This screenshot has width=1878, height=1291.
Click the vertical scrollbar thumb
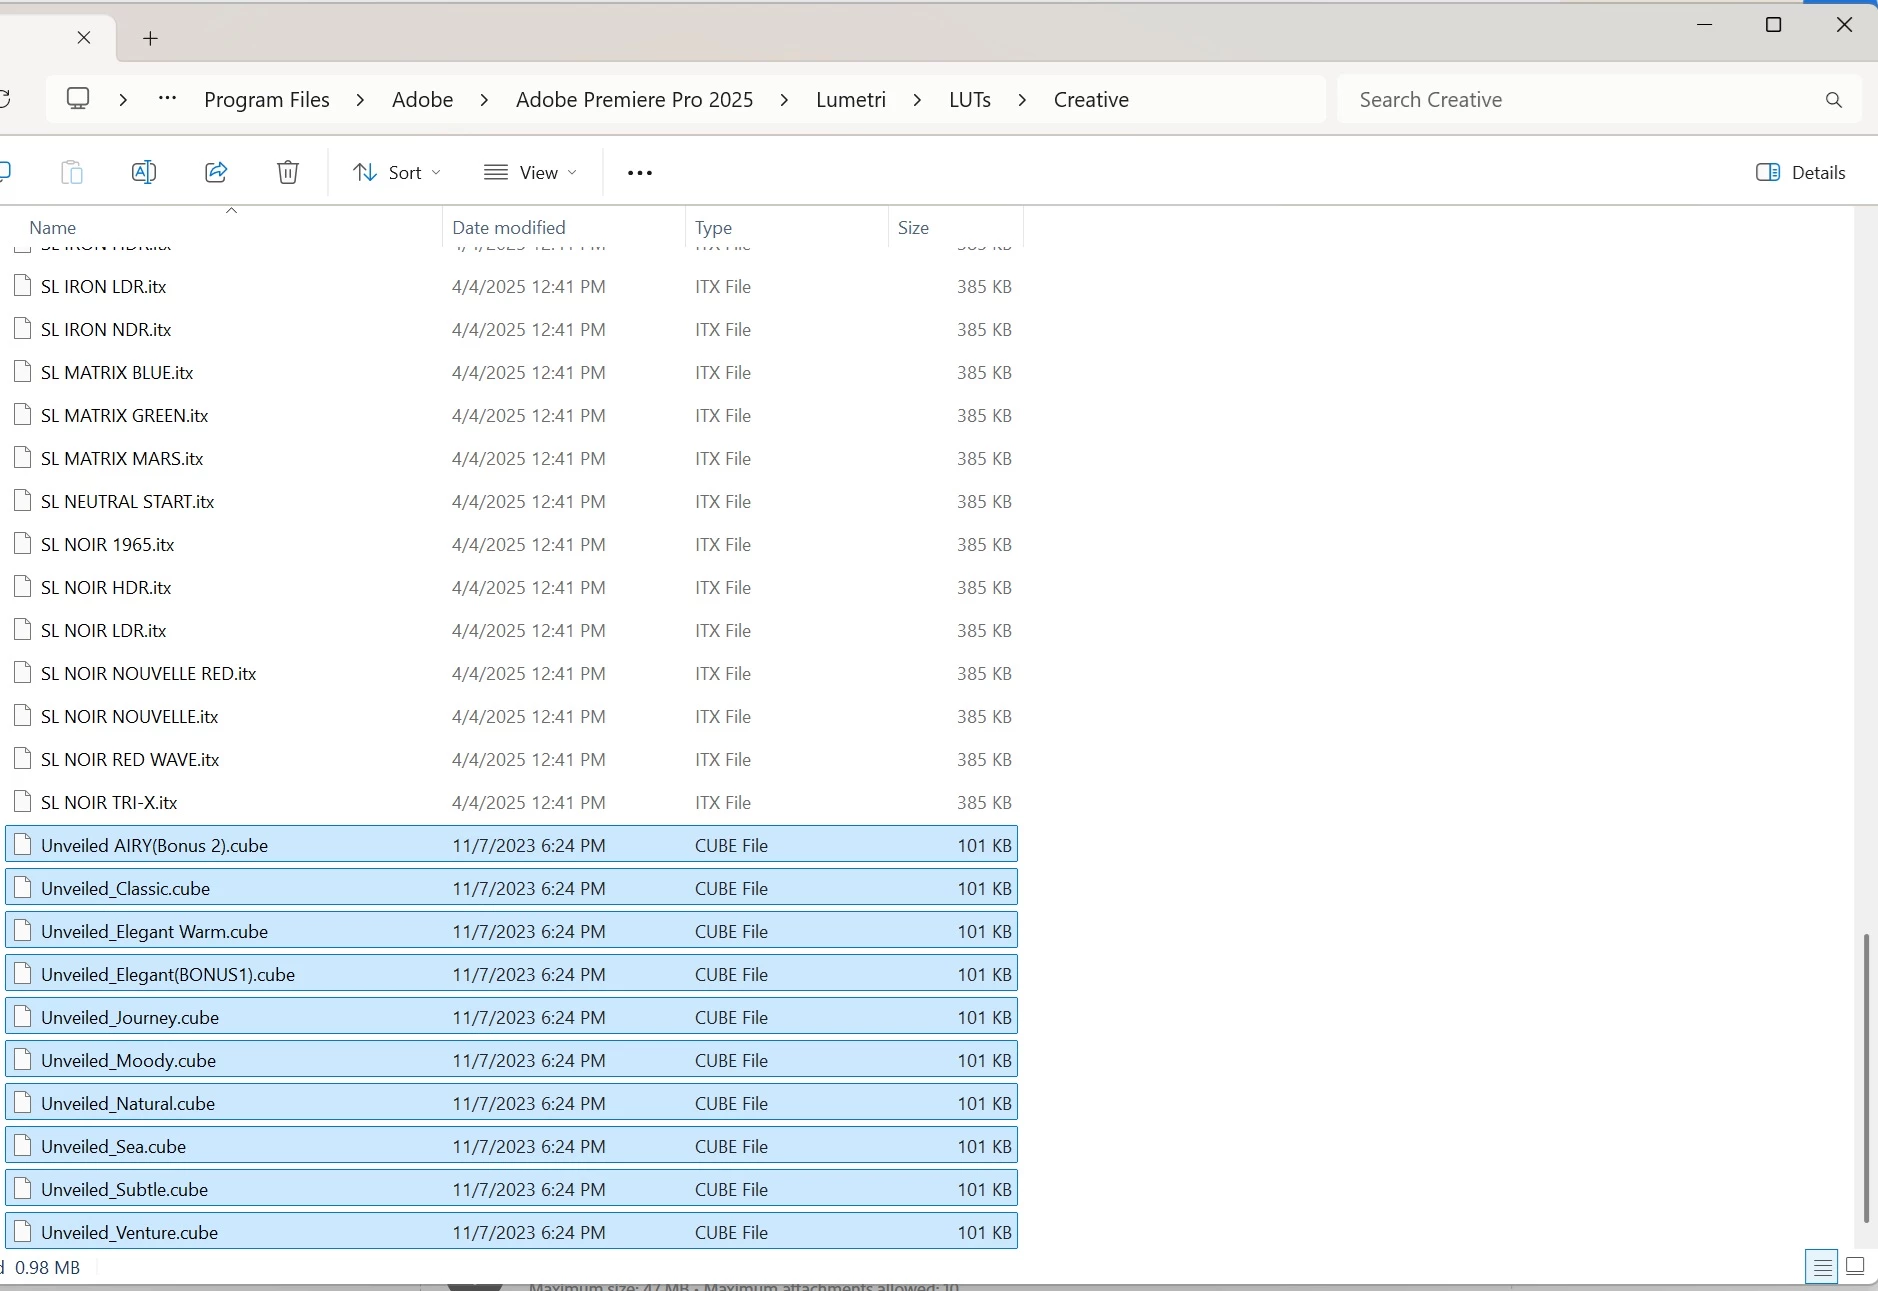pyautogui.click(x=1866, y=1078)
